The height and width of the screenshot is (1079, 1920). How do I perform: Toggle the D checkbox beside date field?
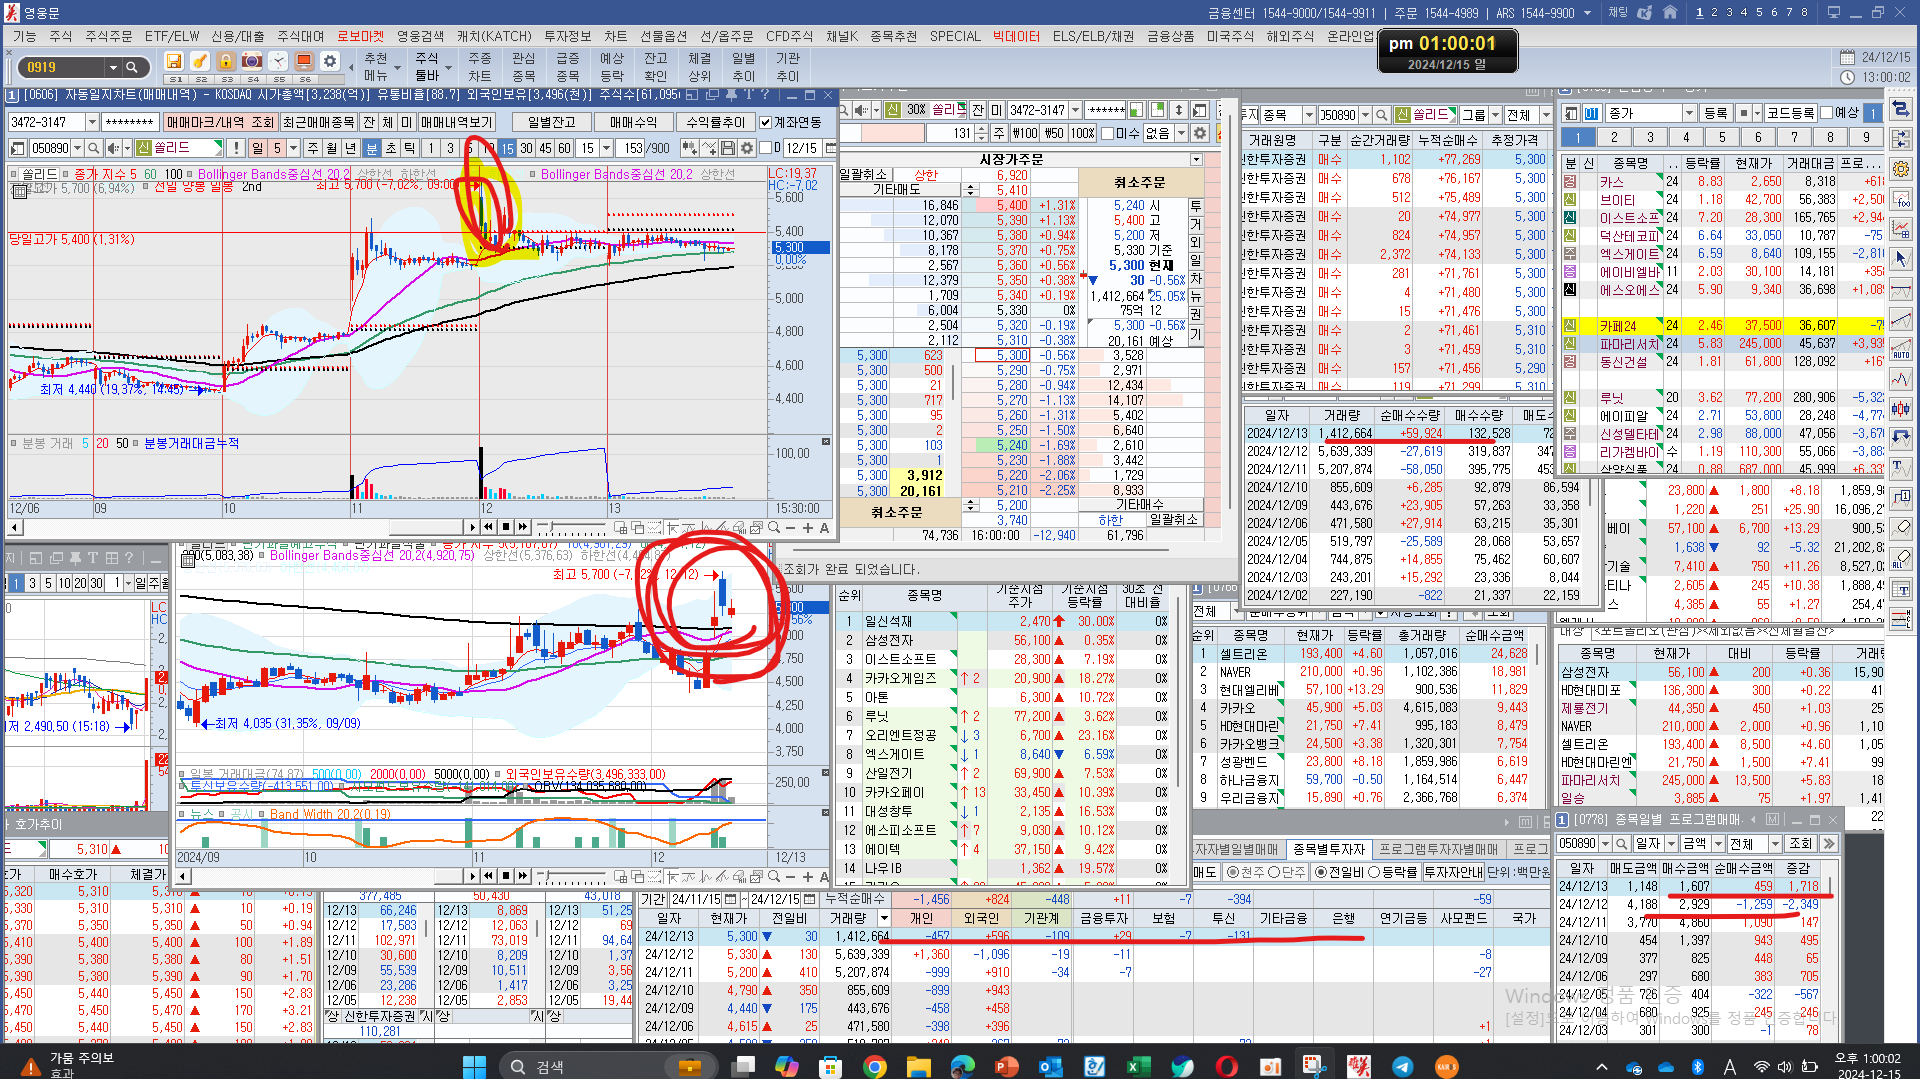[x=765, y=148]
